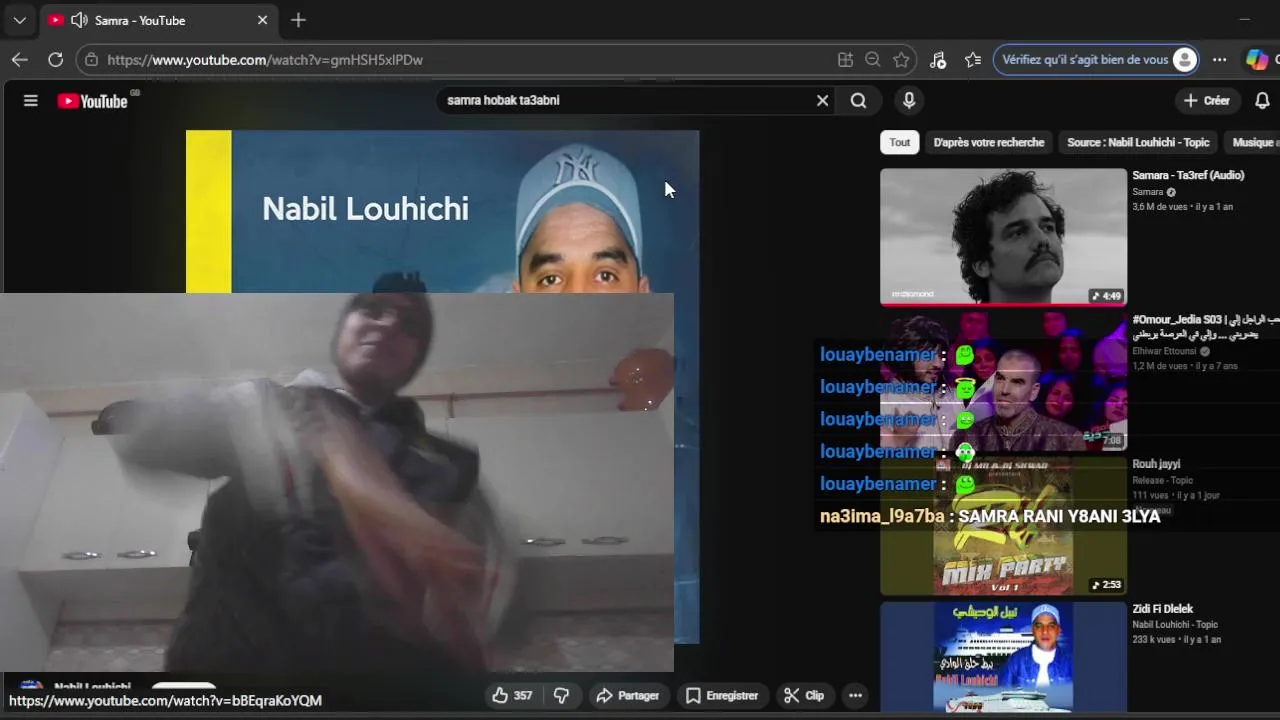Viewport: 1280px width, 720px height.
Task: Open a new browser tab
Action: tap(298, 20)
